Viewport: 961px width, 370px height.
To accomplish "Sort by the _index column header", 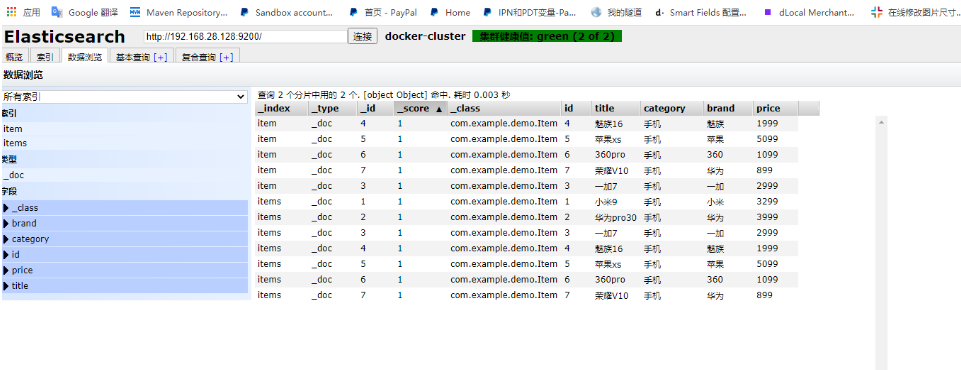I will (x=281, y=108).
